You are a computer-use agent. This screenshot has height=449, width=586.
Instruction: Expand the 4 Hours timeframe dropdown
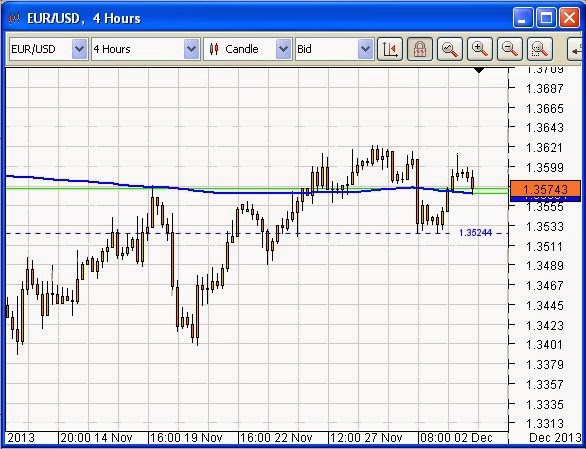[191, 49]
